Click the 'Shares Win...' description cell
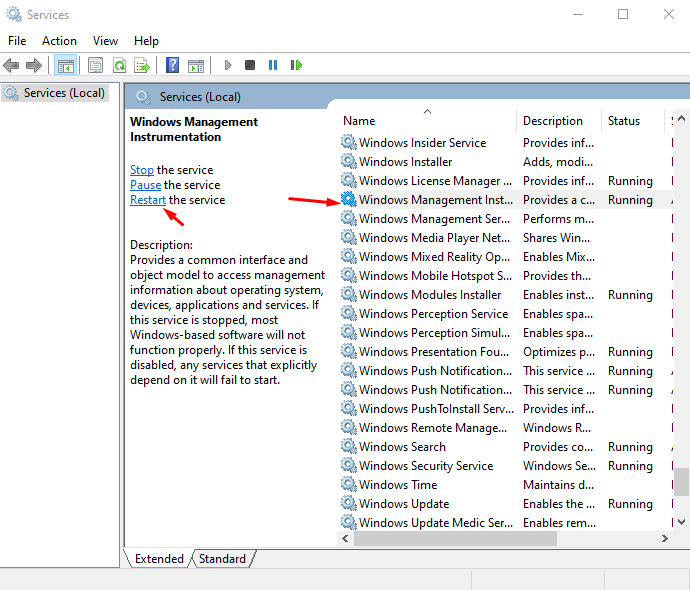690x590 pixels. (556, 238)
